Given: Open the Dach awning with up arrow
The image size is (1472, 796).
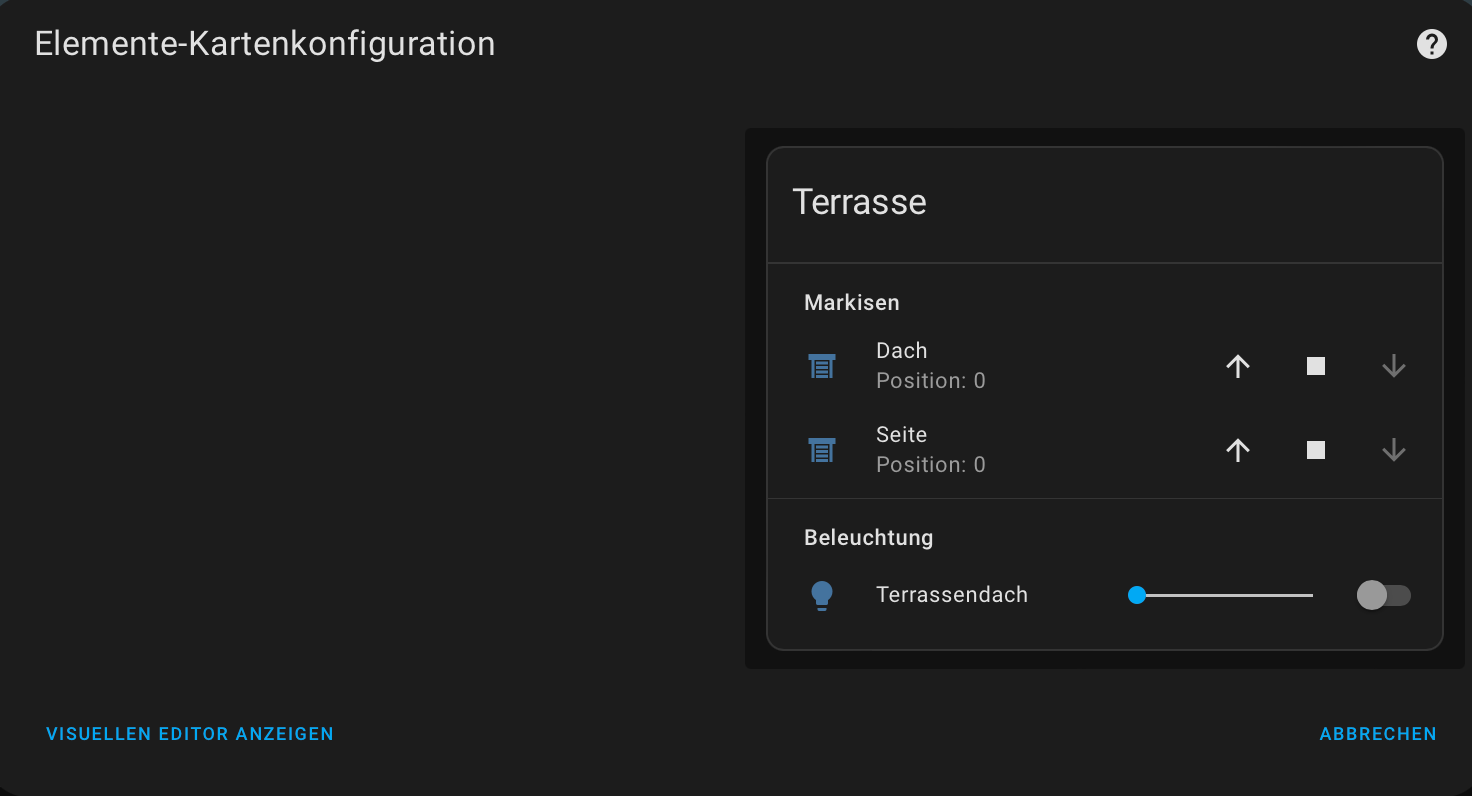Looking at the screenshot, I should point(1238,367).
